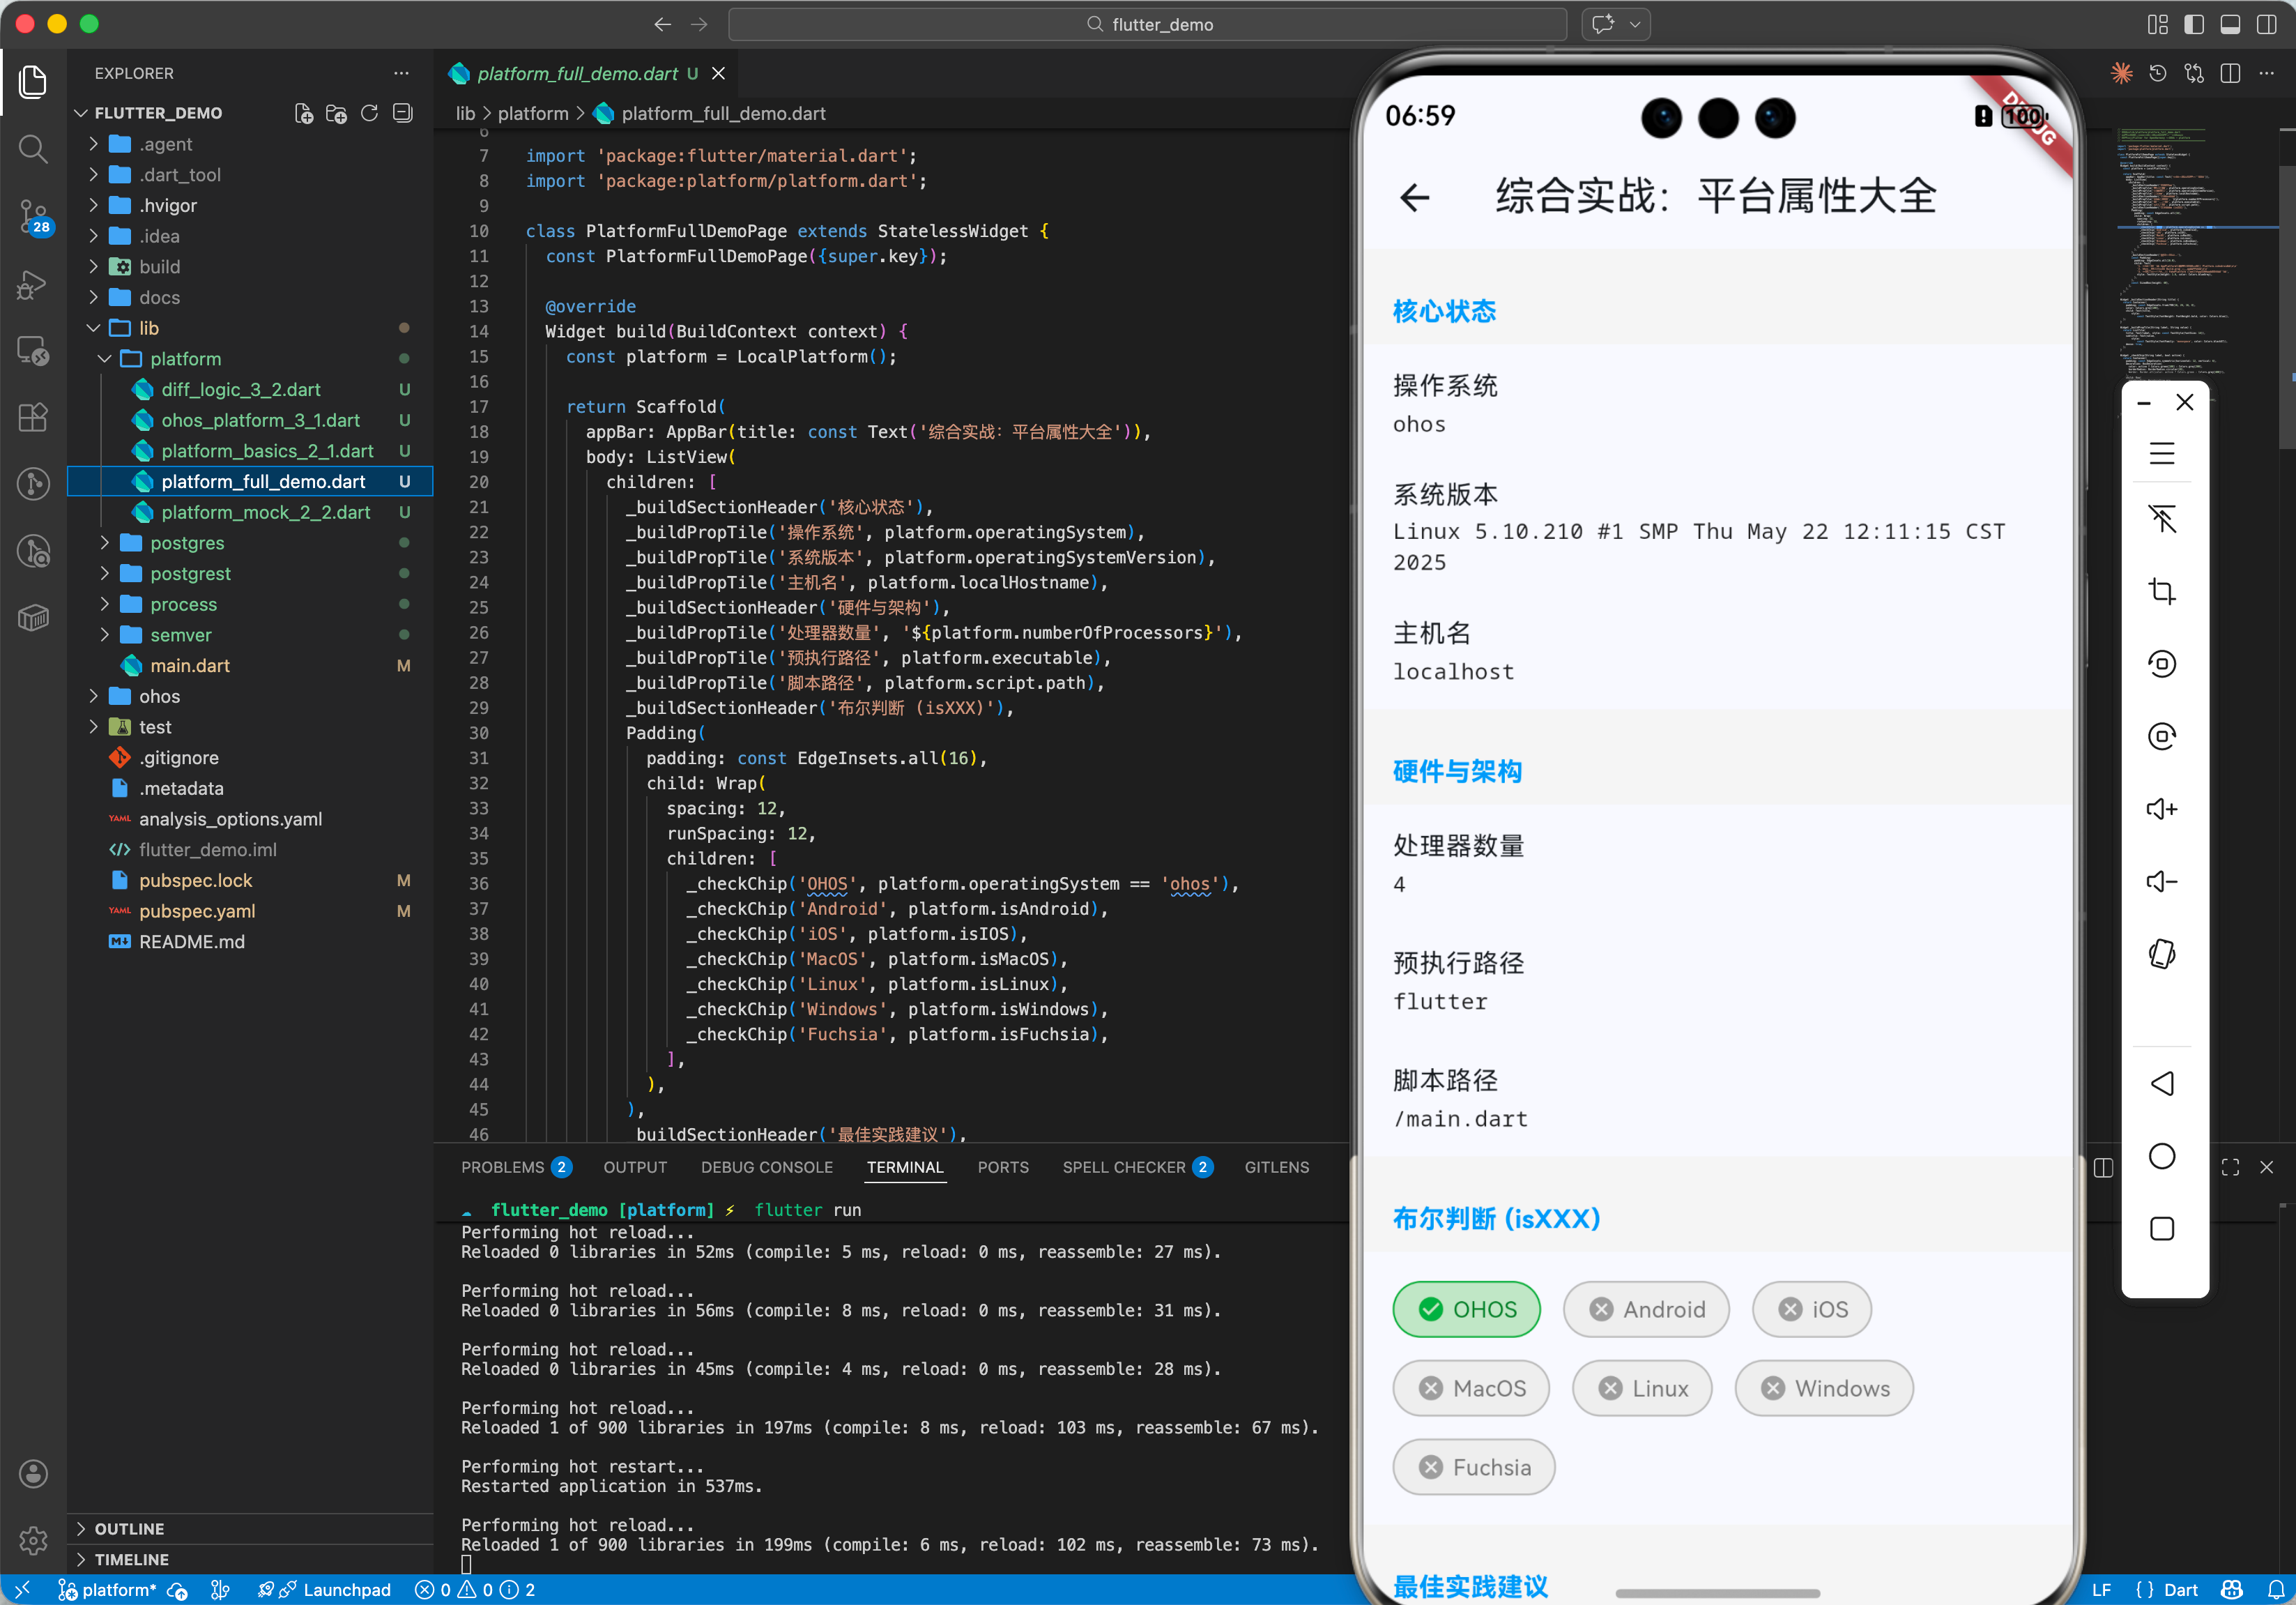Click emulator volume up button
2296x1605 pixels.
pos(2161,808)
